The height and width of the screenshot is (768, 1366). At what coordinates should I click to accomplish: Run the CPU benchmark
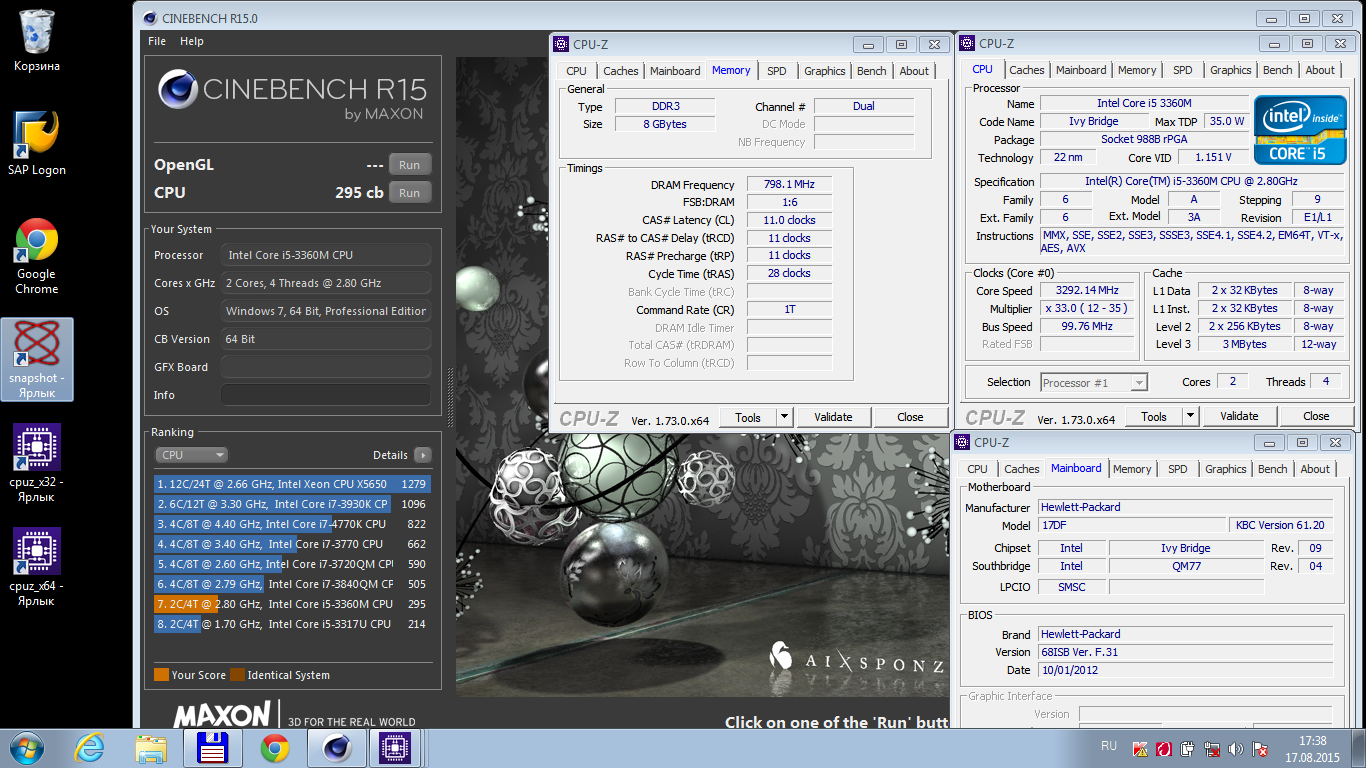tap(410, 193)
